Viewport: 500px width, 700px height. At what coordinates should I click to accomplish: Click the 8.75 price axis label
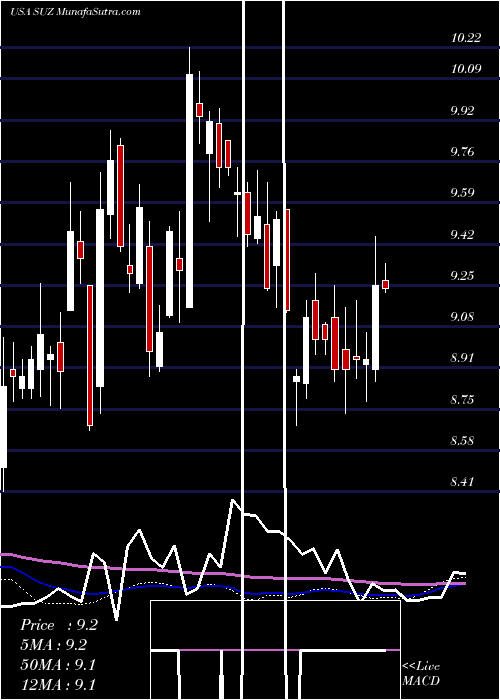point(462,400)
